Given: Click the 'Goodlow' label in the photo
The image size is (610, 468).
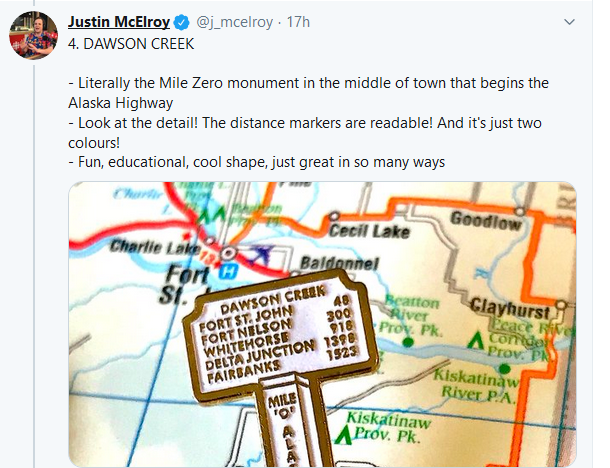Looking at the screenshot, I should point(485,220).
